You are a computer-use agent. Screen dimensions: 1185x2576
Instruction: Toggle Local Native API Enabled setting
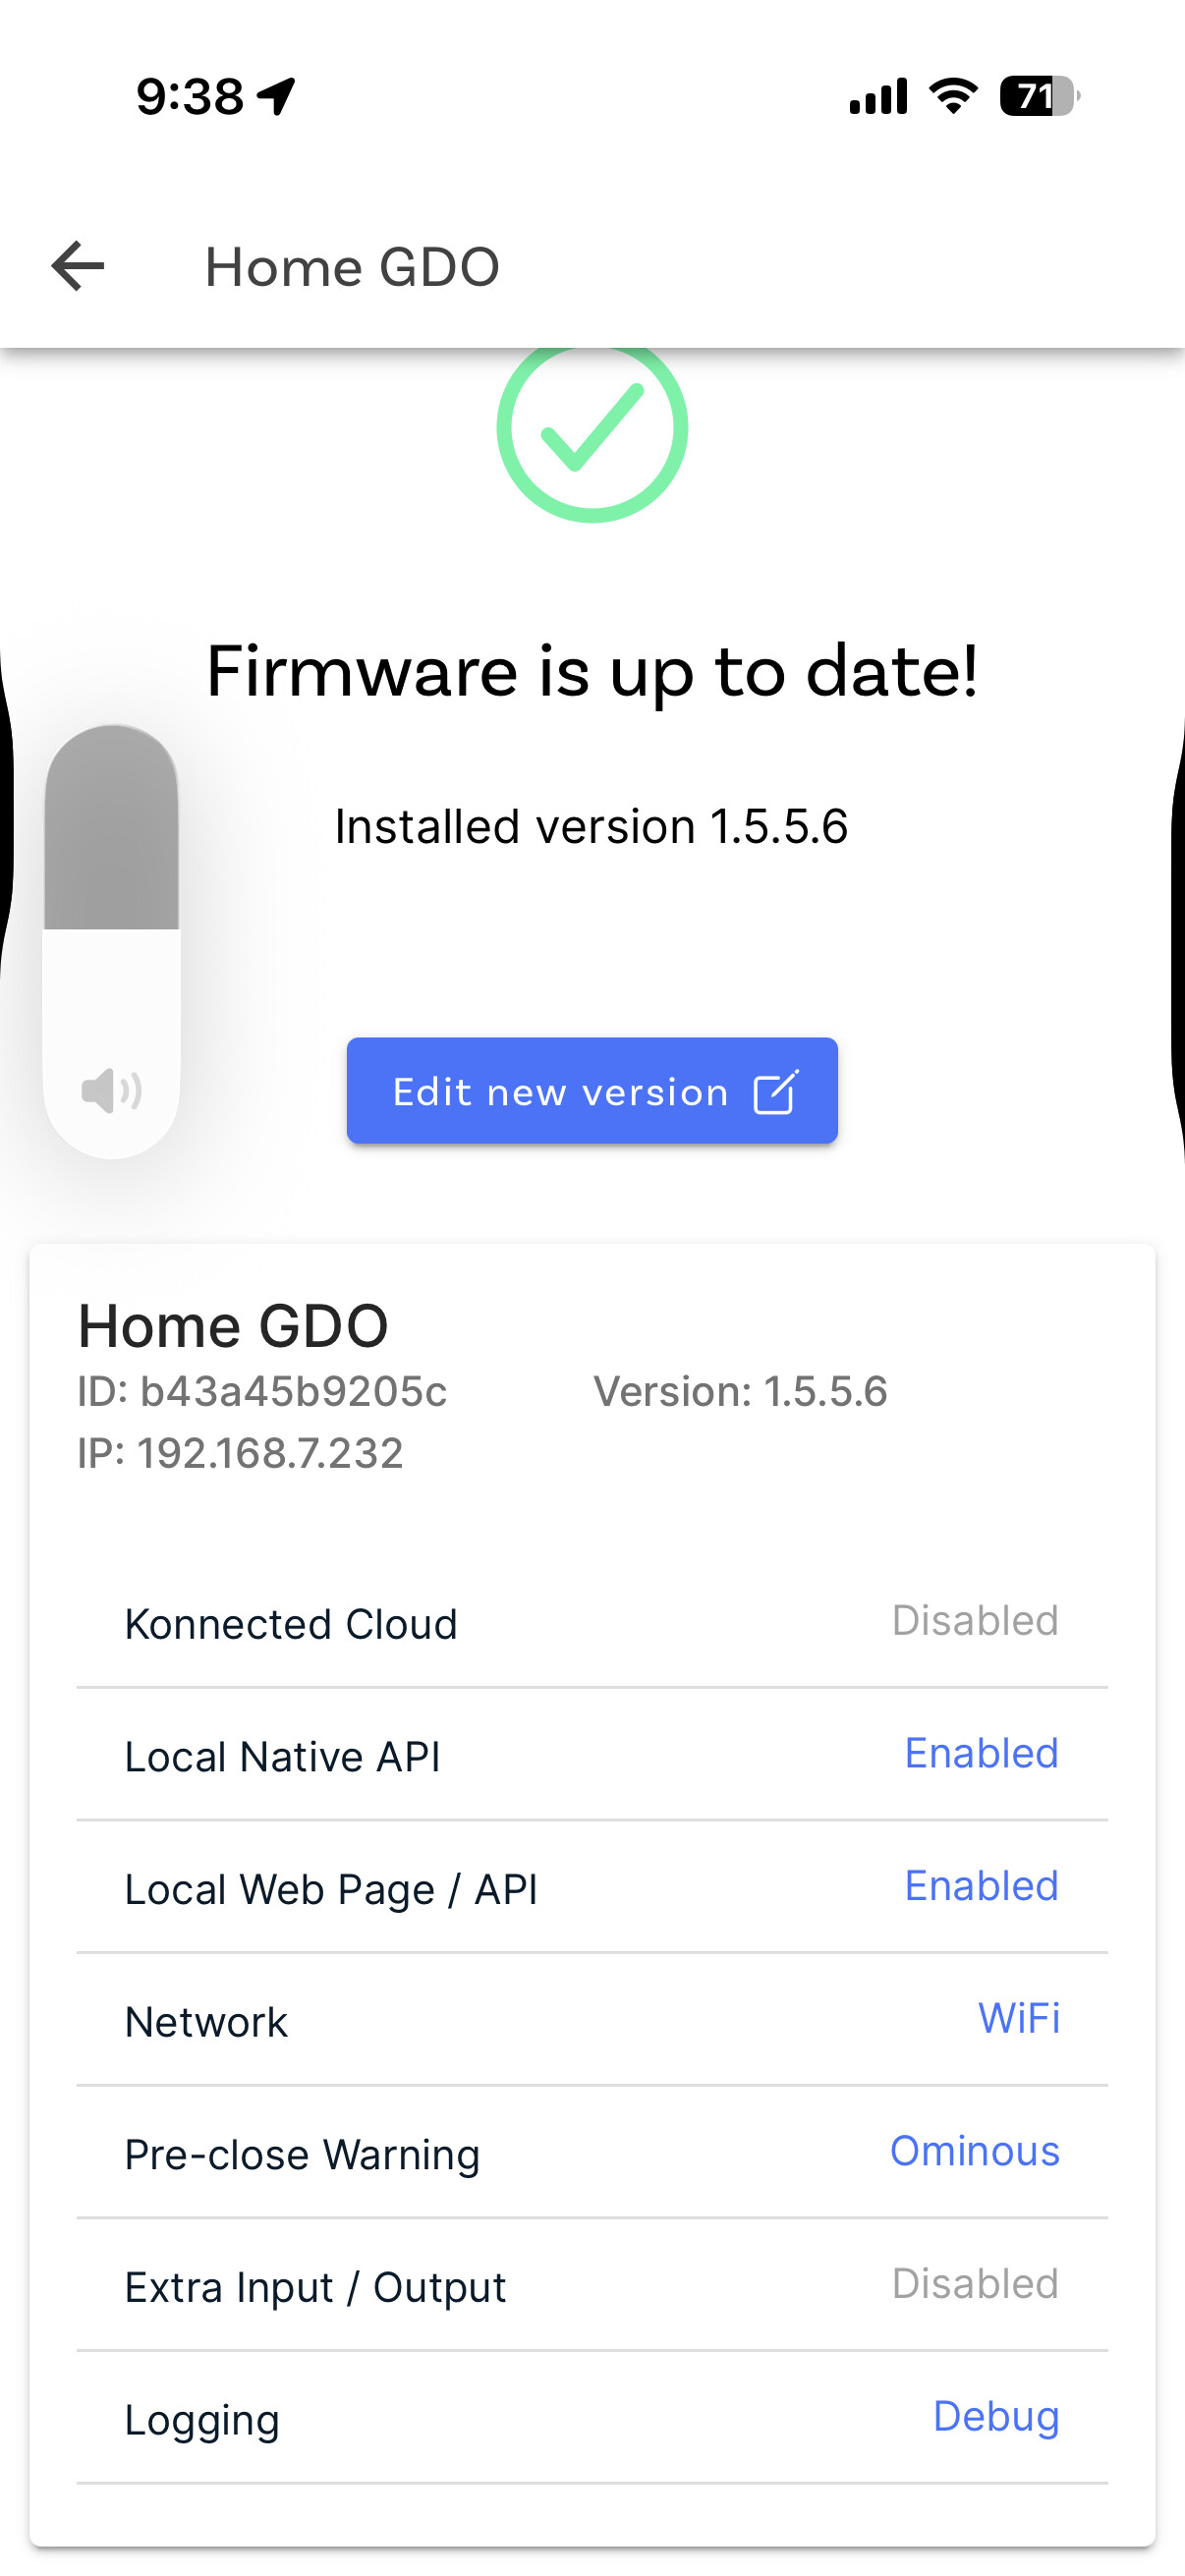pos(980,1753)
